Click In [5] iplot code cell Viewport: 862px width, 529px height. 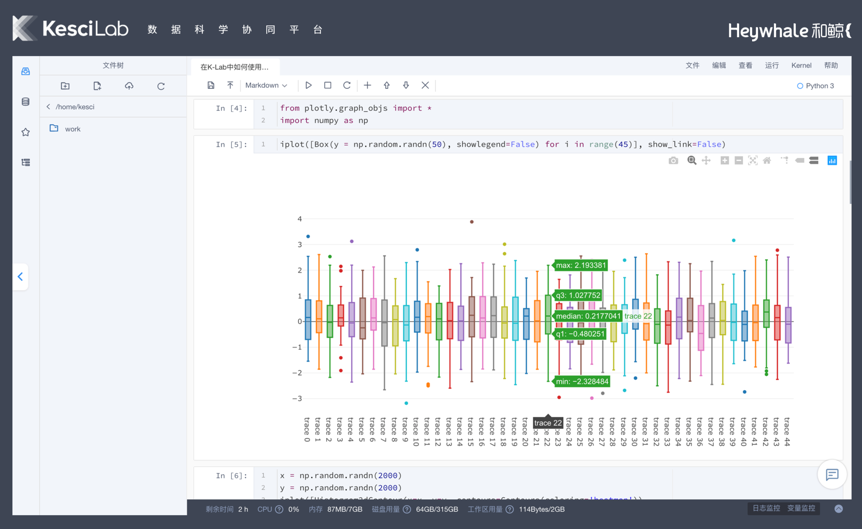[548, 145]
